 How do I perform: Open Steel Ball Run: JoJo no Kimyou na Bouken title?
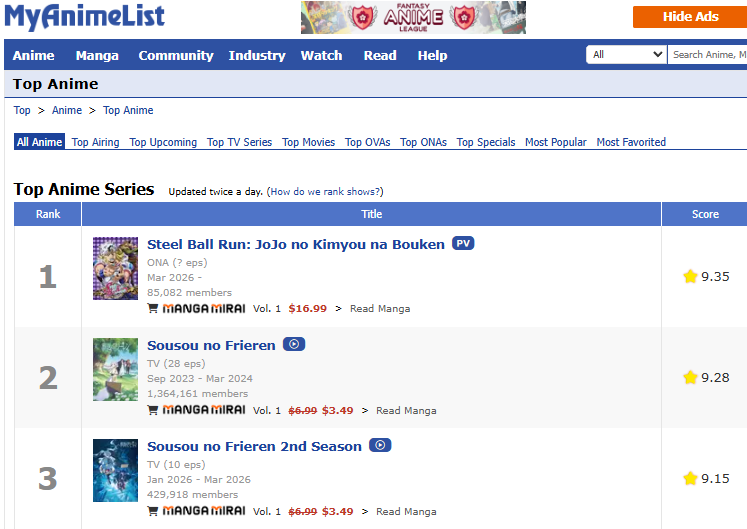[295, 244]
